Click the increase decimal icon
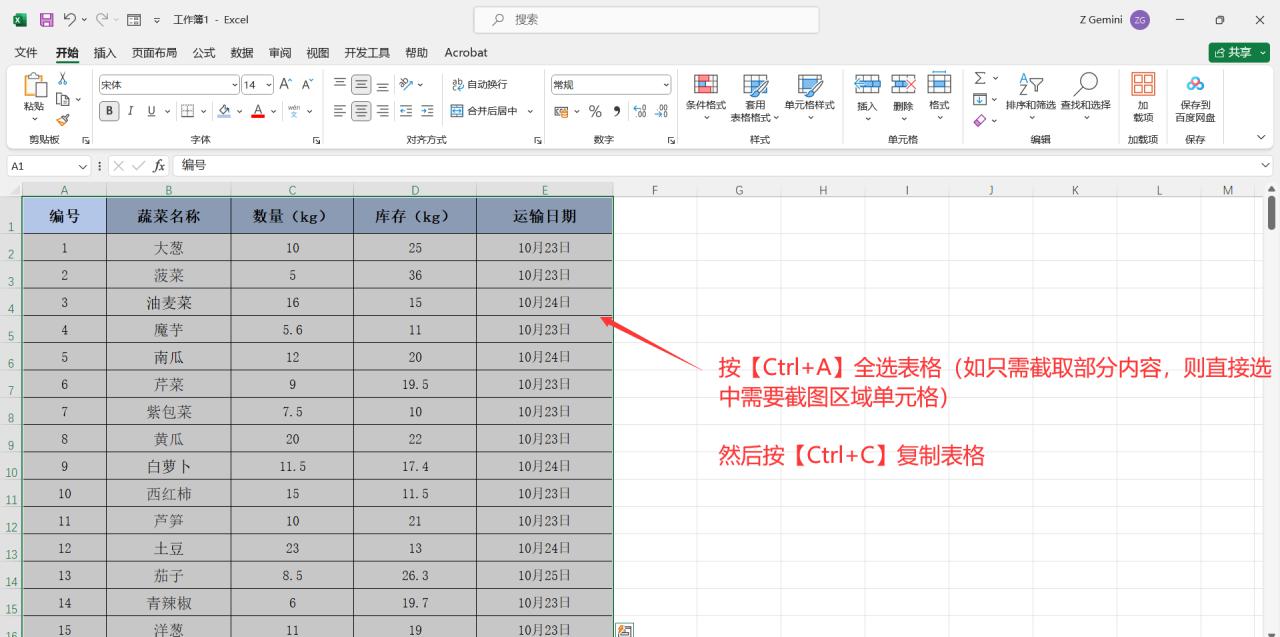The image size is (1280, 637). pyautogui.click(x=640, y=111)
